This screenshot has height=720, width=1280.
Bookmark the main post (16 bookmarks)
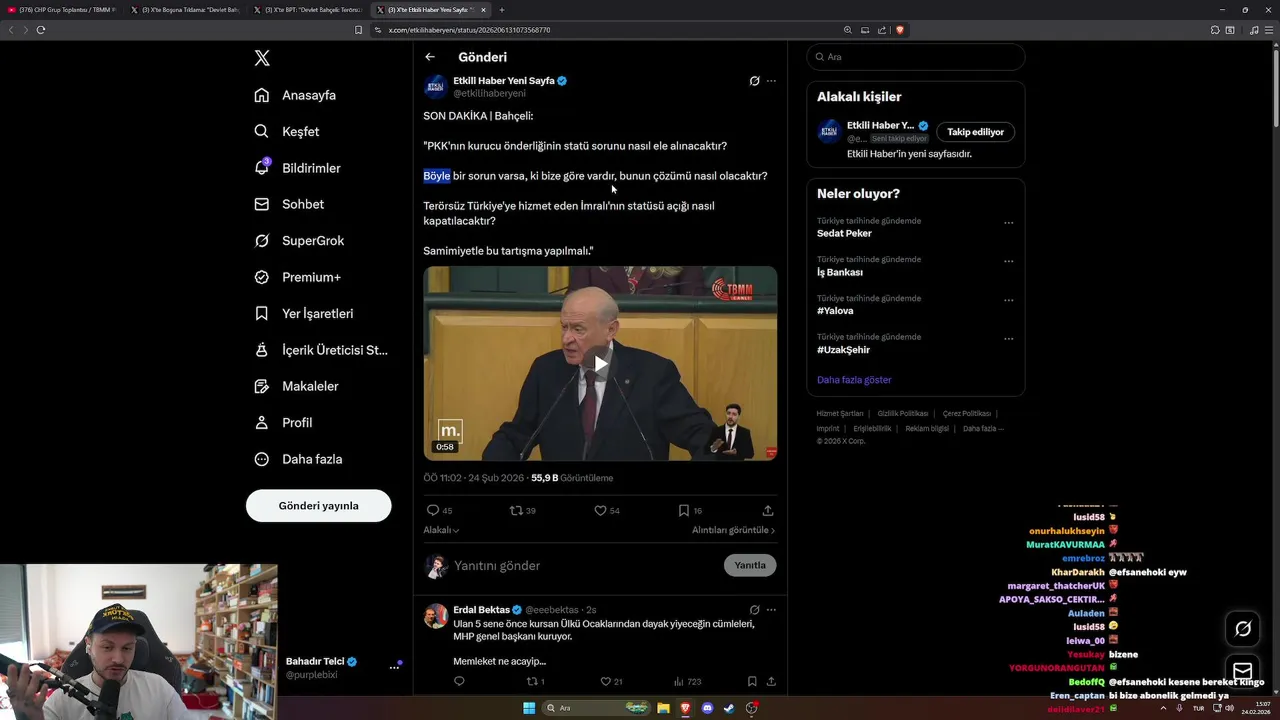point(690,510)
